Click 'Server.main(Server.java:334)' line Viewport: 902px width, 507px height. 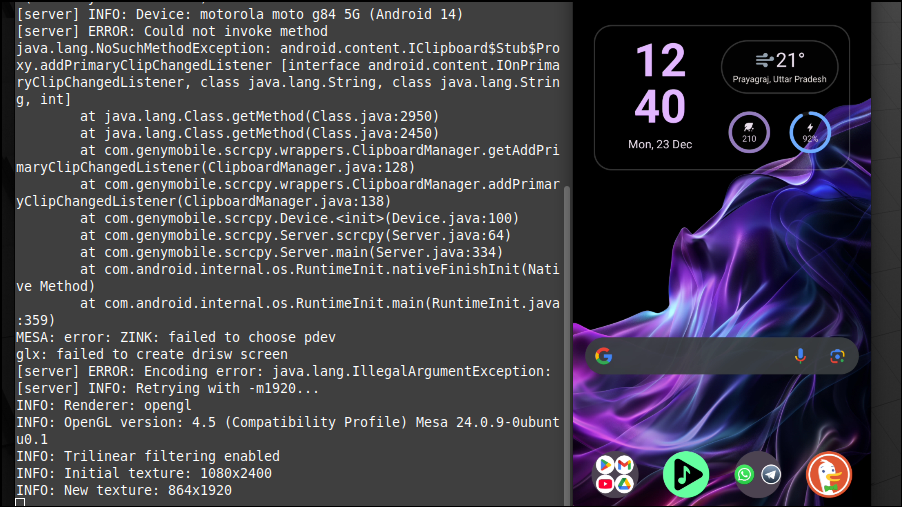click(291, 252)
